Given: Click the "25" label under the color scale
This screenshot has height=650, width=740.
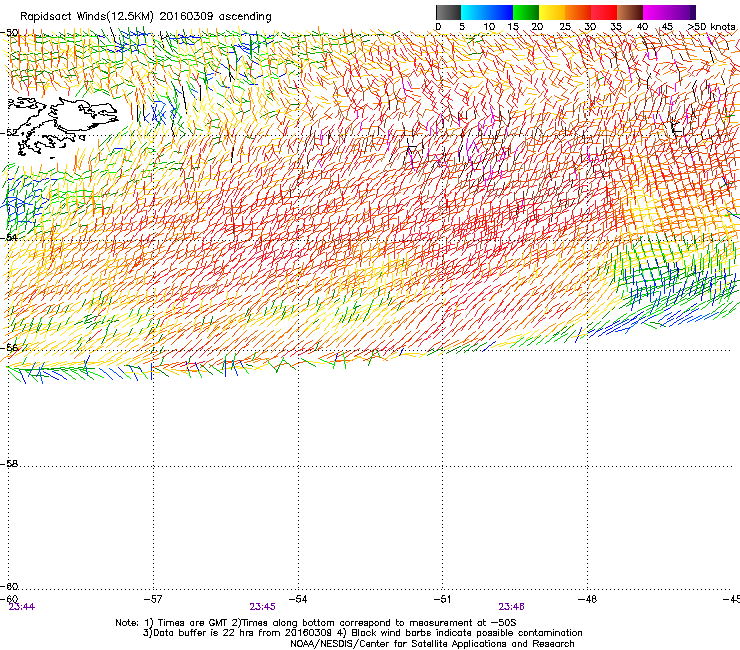Looking at the screenshot, I should pyautogui.click(x=565, y=27).
